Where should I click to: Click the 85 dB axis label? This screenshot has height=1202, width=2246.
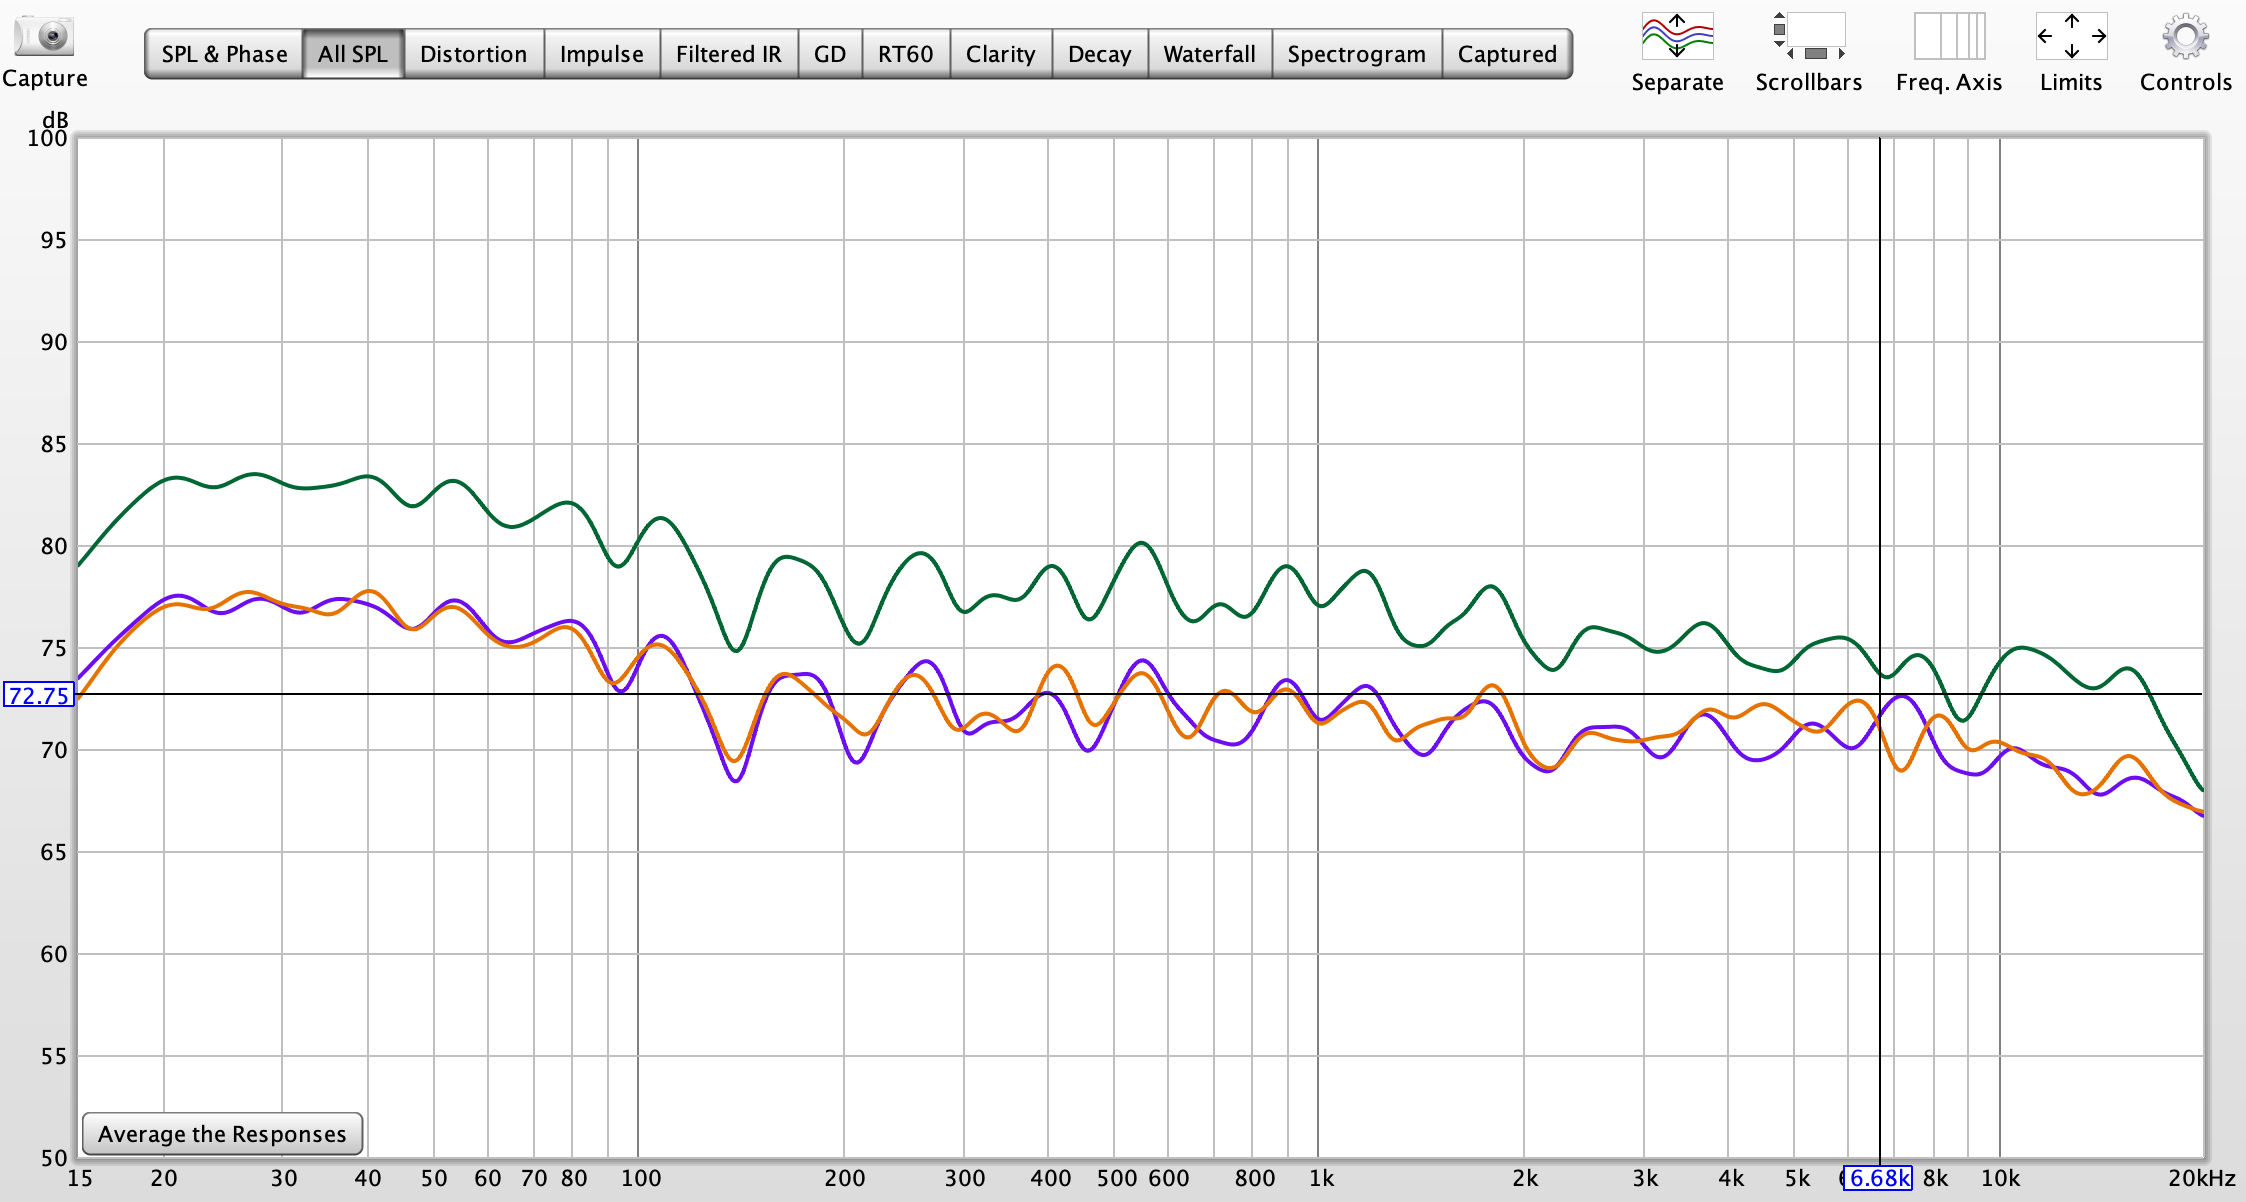click(x=53, y=444)
